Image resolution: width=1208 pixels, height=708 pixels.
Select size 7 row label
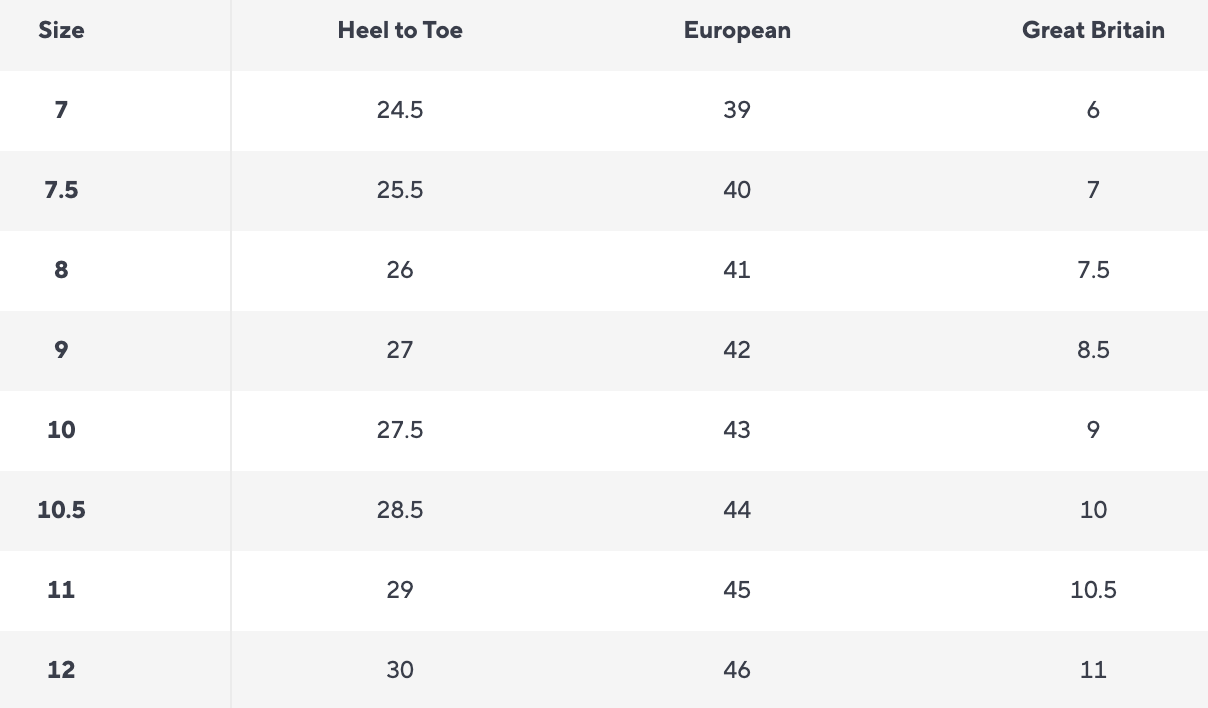pos(61,110)
